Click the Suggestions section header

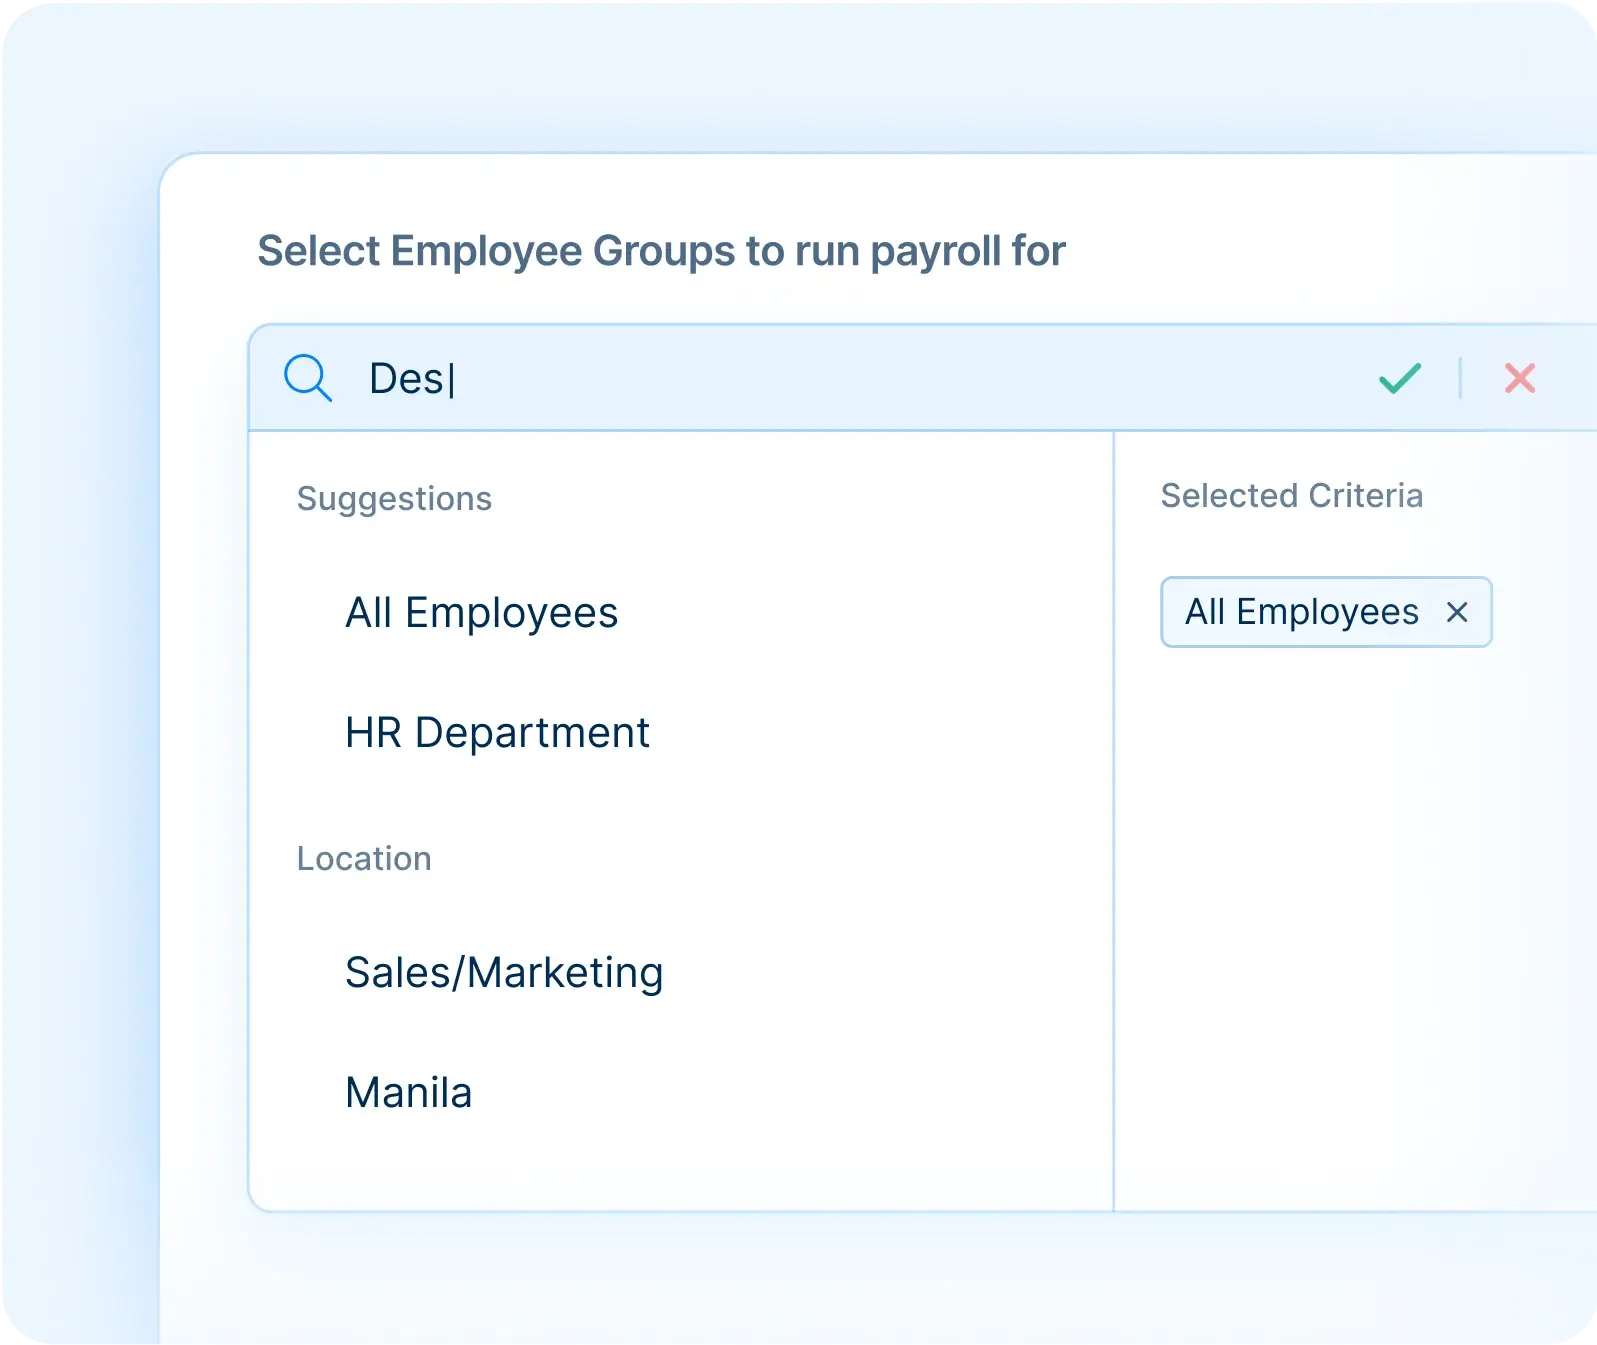click(394, 498)
